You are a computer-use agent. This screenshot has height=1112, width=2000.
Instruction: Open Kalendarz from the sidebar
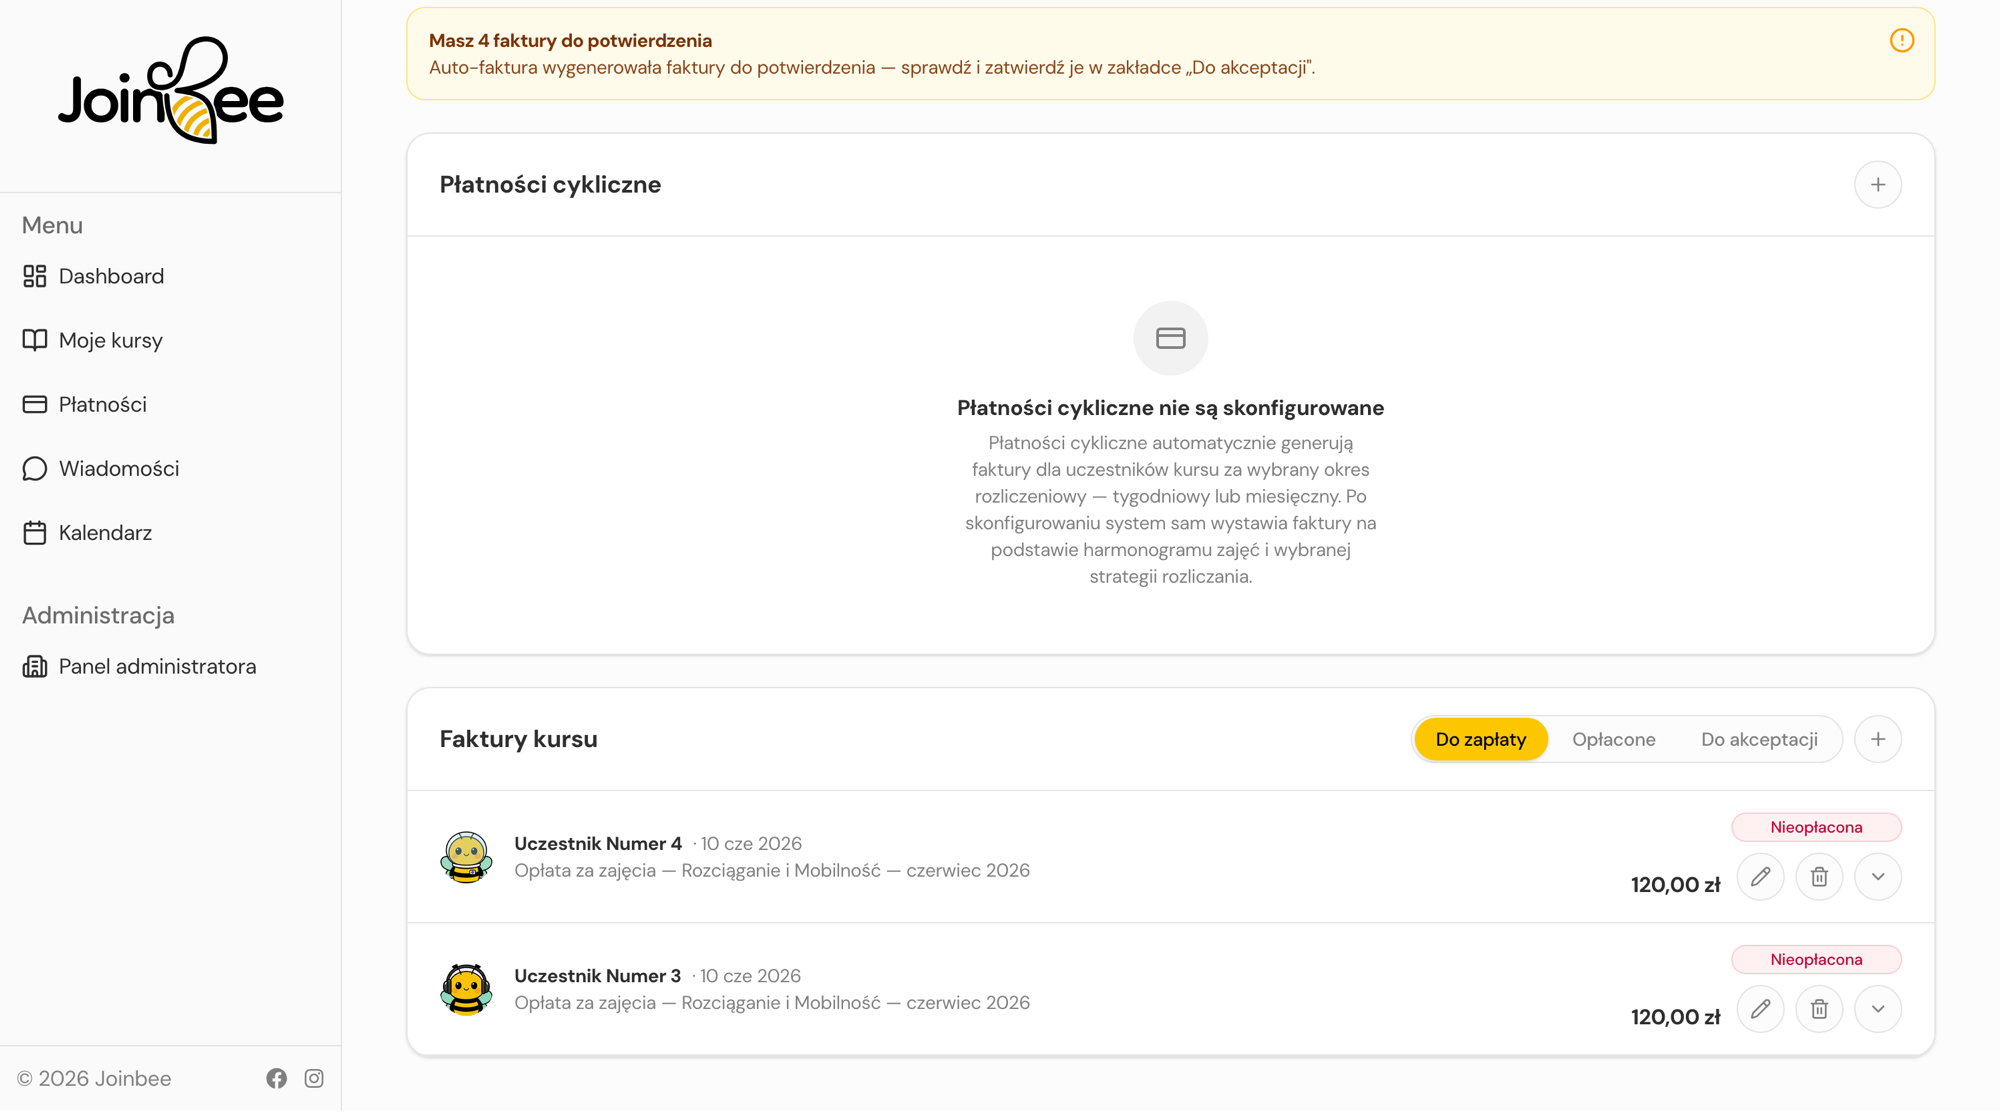[x=87, y=532]
